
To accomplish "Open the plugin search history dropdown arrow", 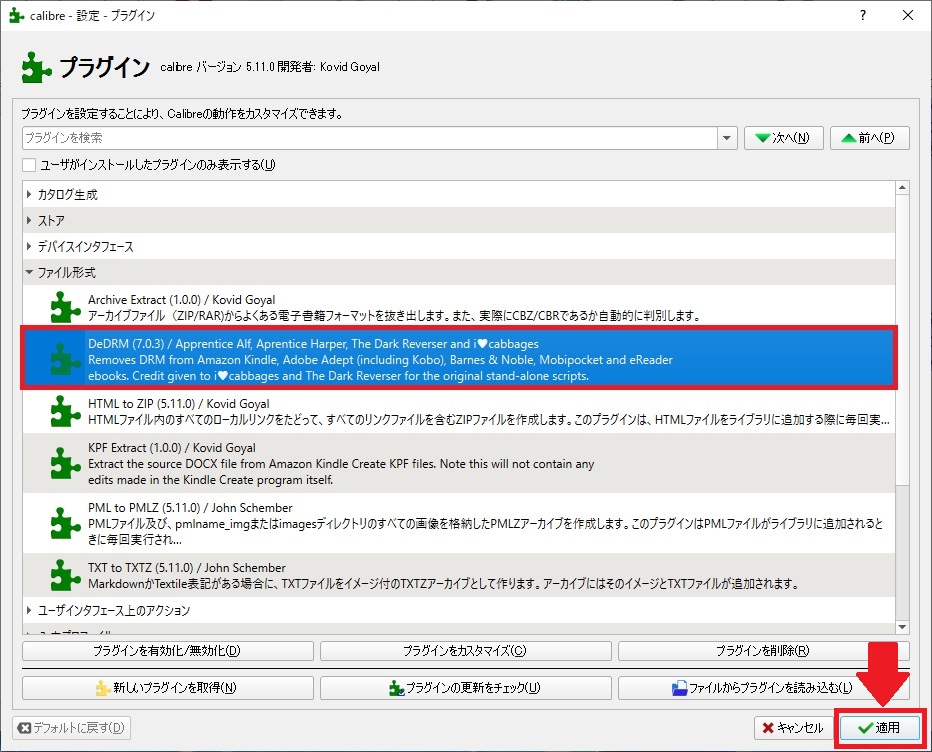I will pos(726,138).
